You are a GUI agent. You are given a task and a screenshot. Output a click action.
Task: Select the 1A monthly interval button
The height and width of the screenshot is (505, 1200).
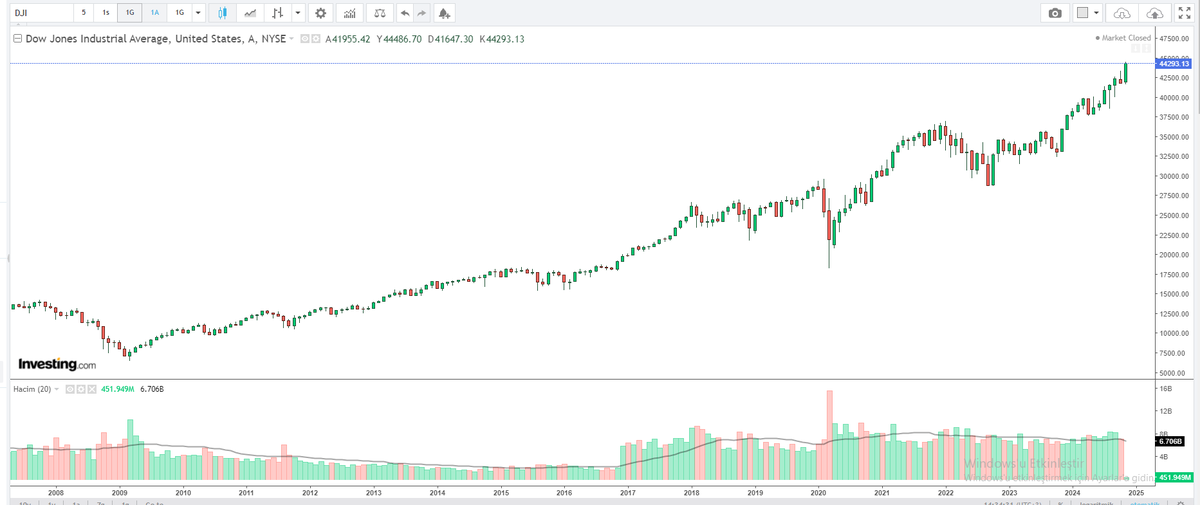(x=154, y=13)
